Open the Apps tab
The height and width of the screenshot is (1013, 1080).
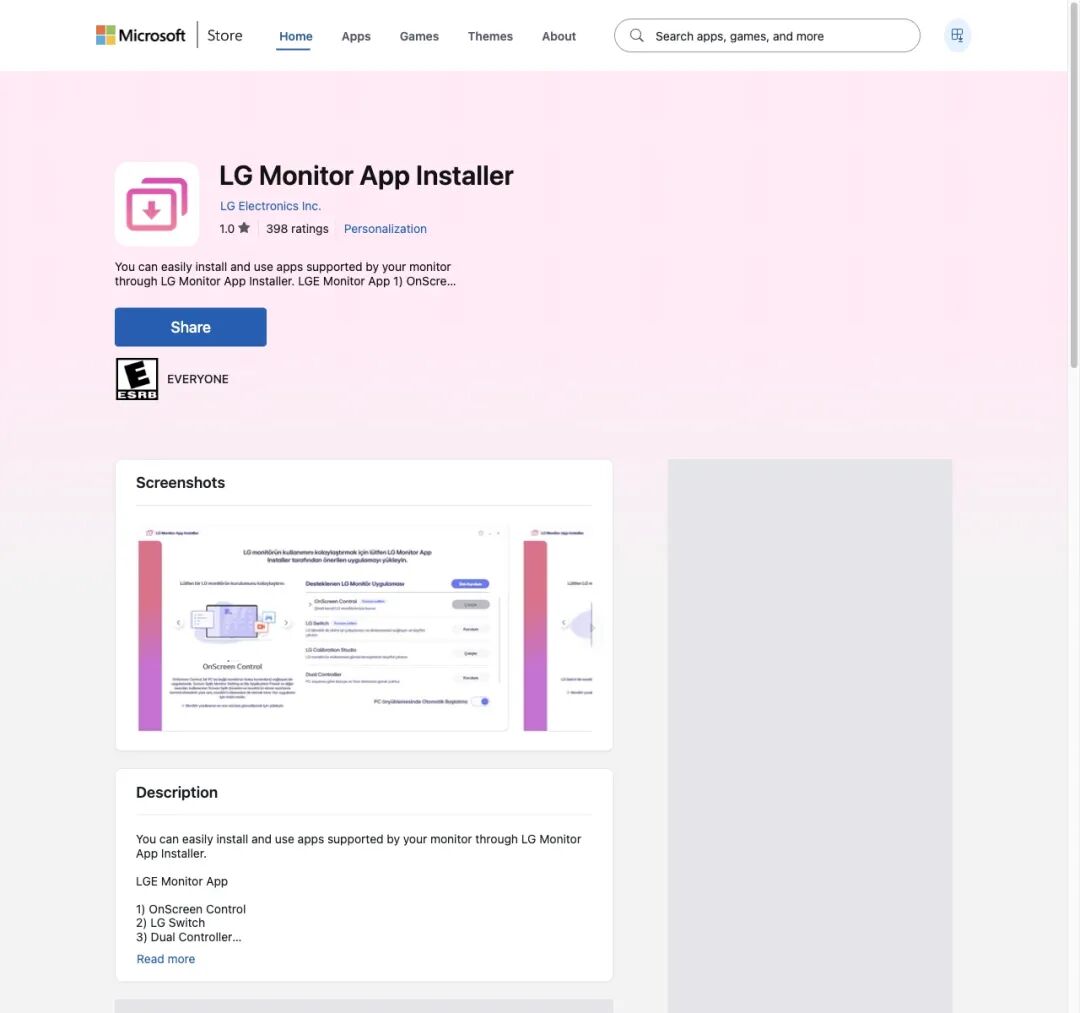click(x=356, y=36)
